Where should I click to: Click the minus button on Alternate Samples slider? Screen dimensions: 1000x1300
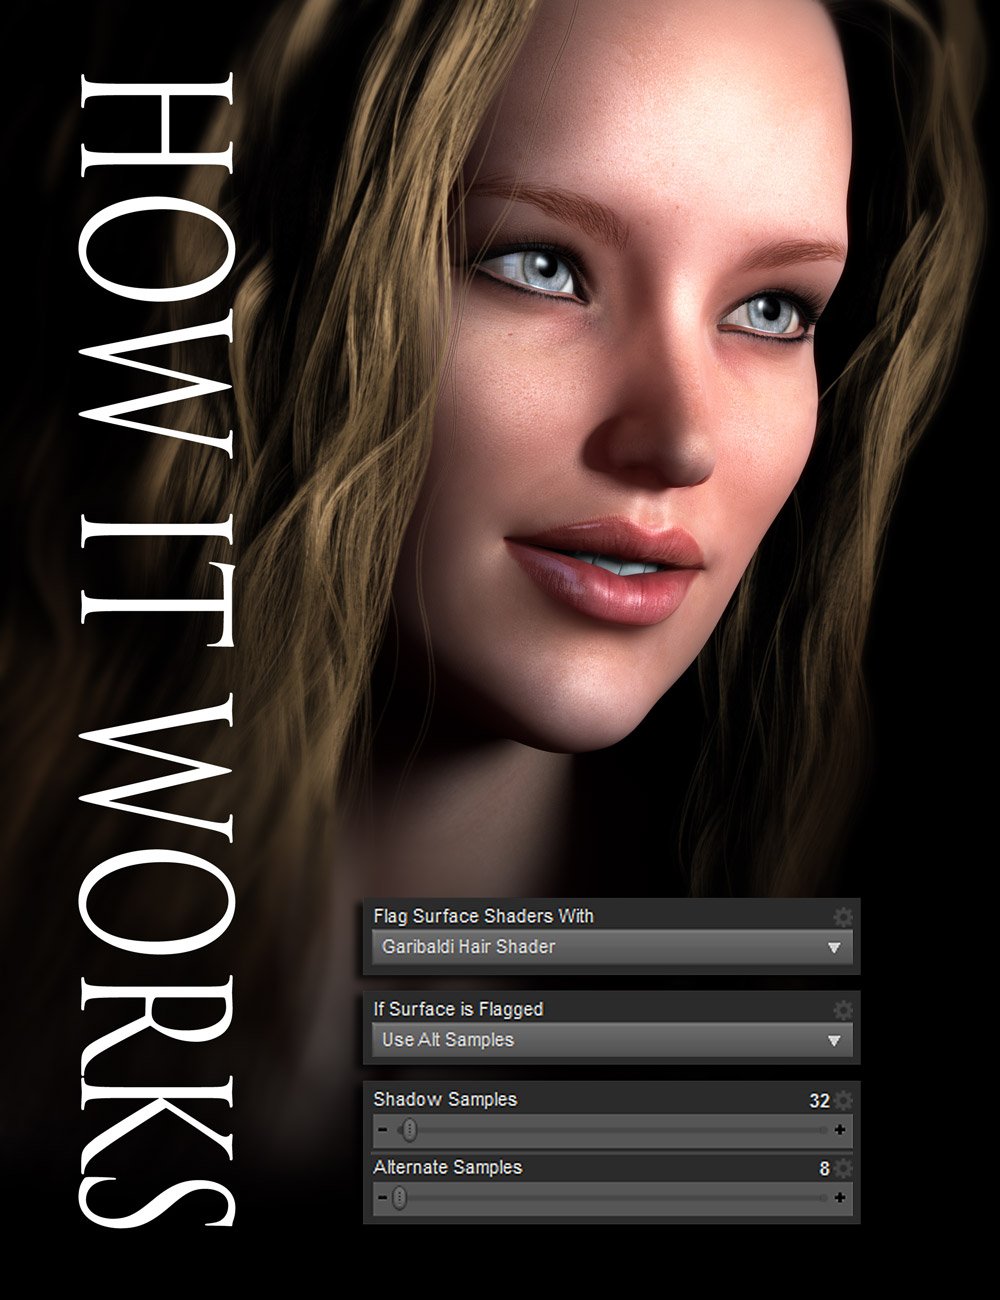click(383, 1198)
